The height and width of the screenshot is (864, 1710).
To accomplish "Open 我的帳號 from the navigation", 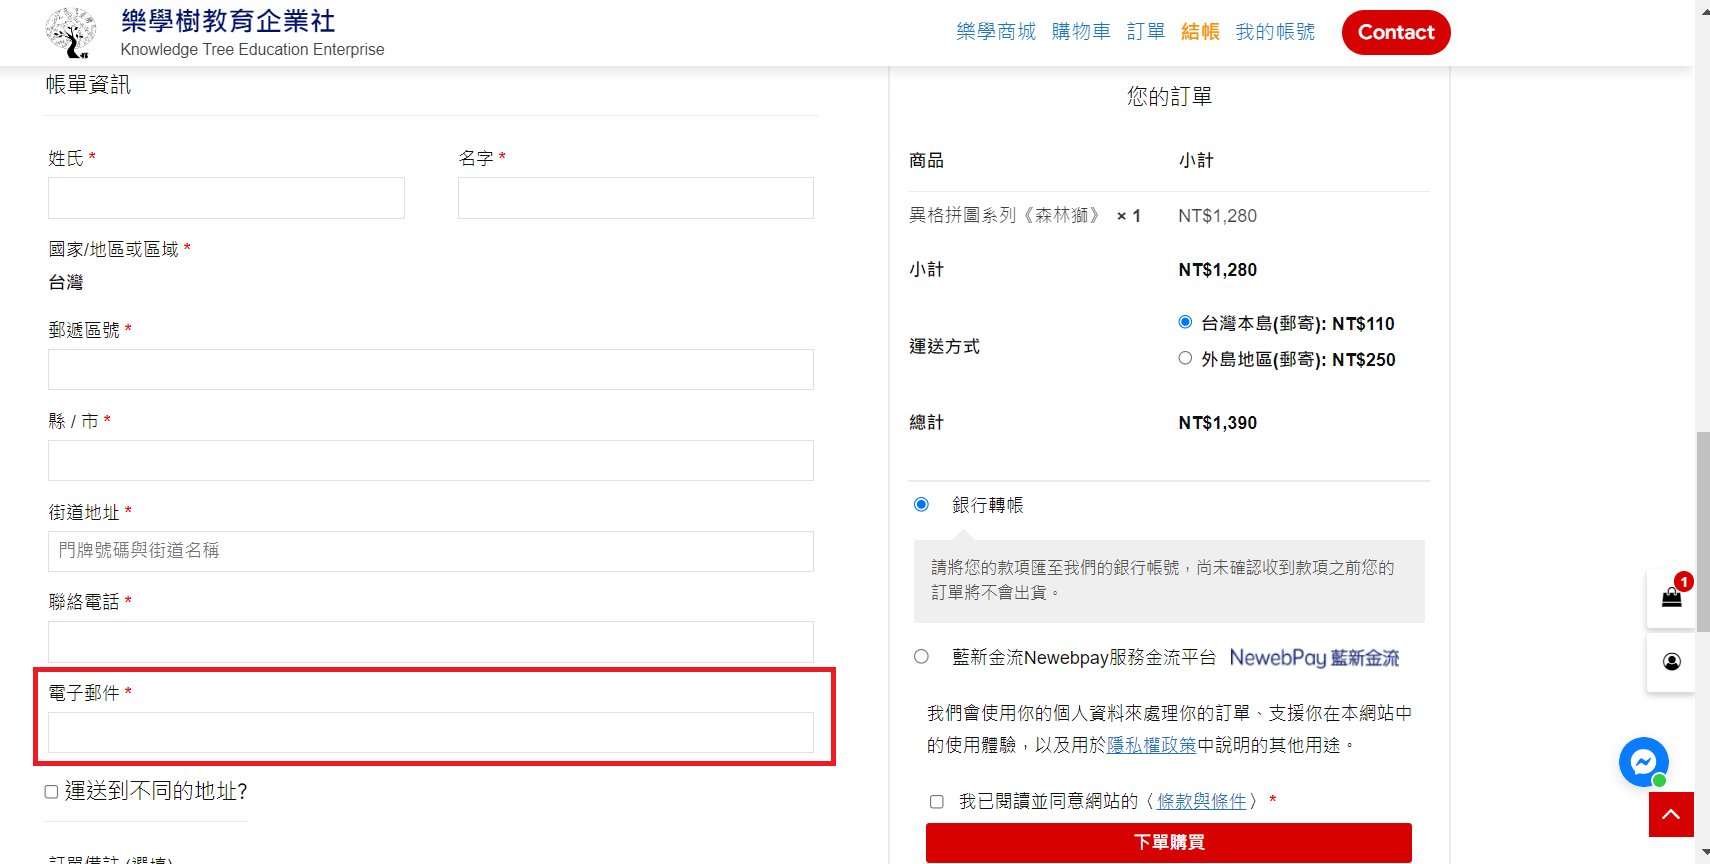I will tap(1275, 32).
